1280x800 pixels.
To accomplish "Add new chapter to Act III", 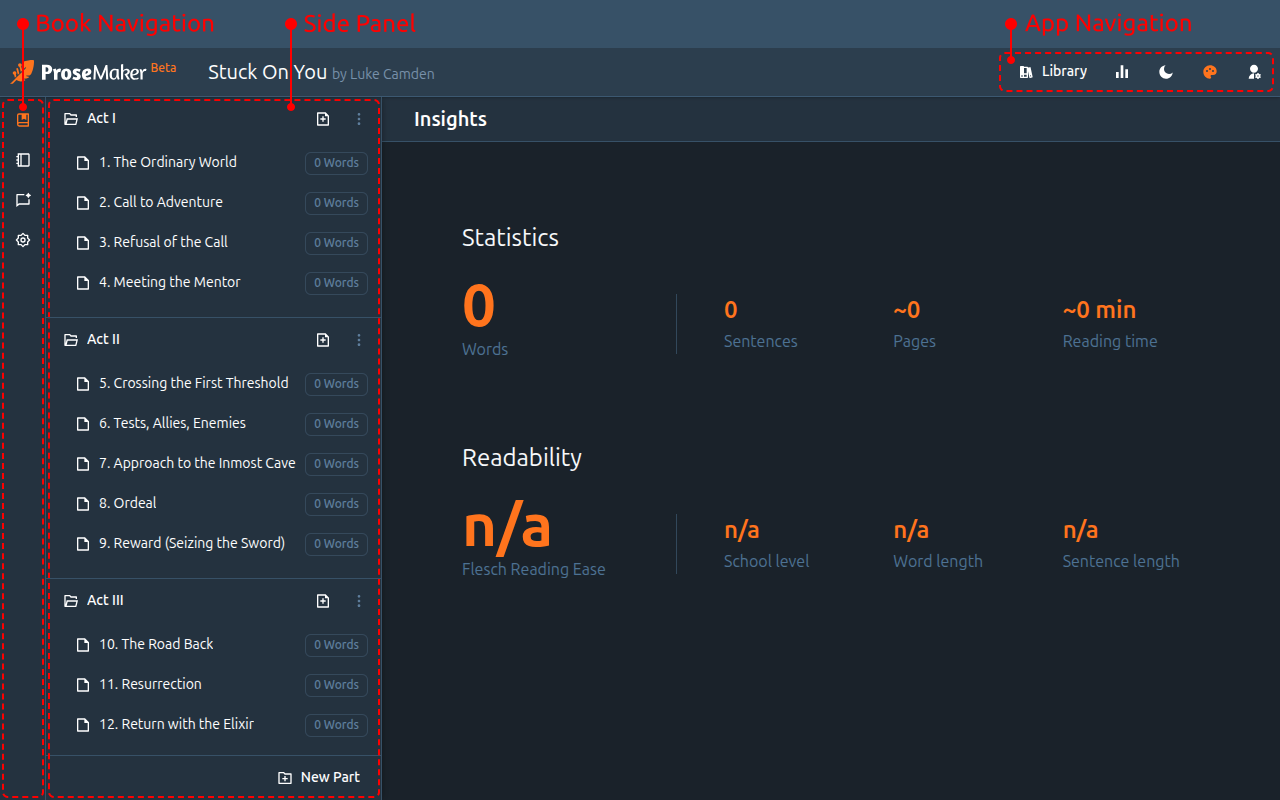I will pos(323,601).
